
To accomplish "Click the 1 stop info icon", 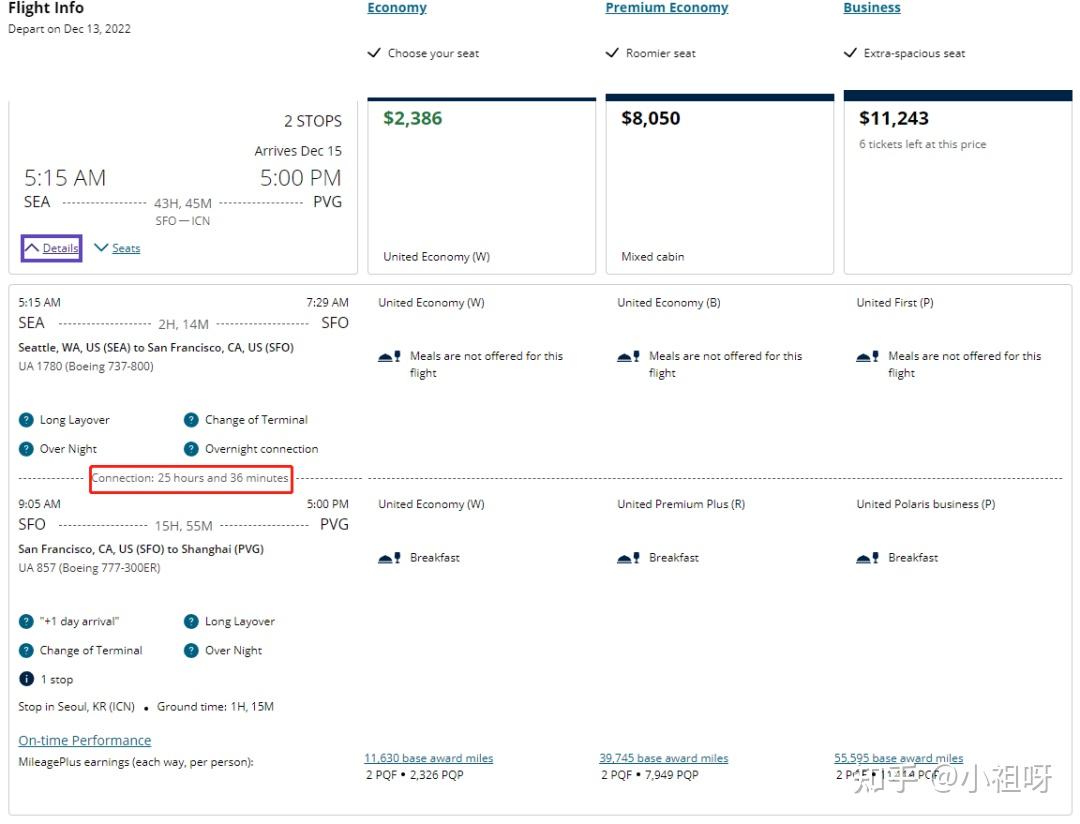I will click(x=26, y=680).
